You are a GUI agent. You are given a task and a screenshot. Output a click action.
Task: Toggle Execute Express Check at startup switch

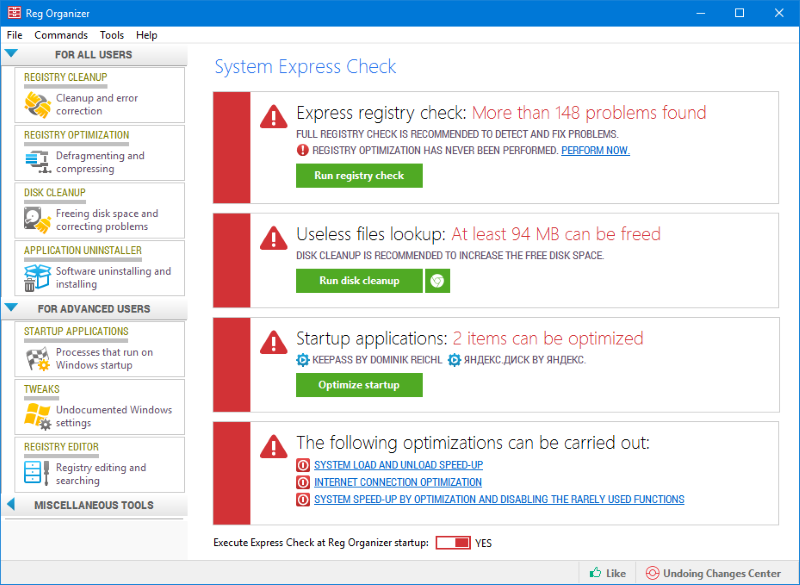[453, 543]
